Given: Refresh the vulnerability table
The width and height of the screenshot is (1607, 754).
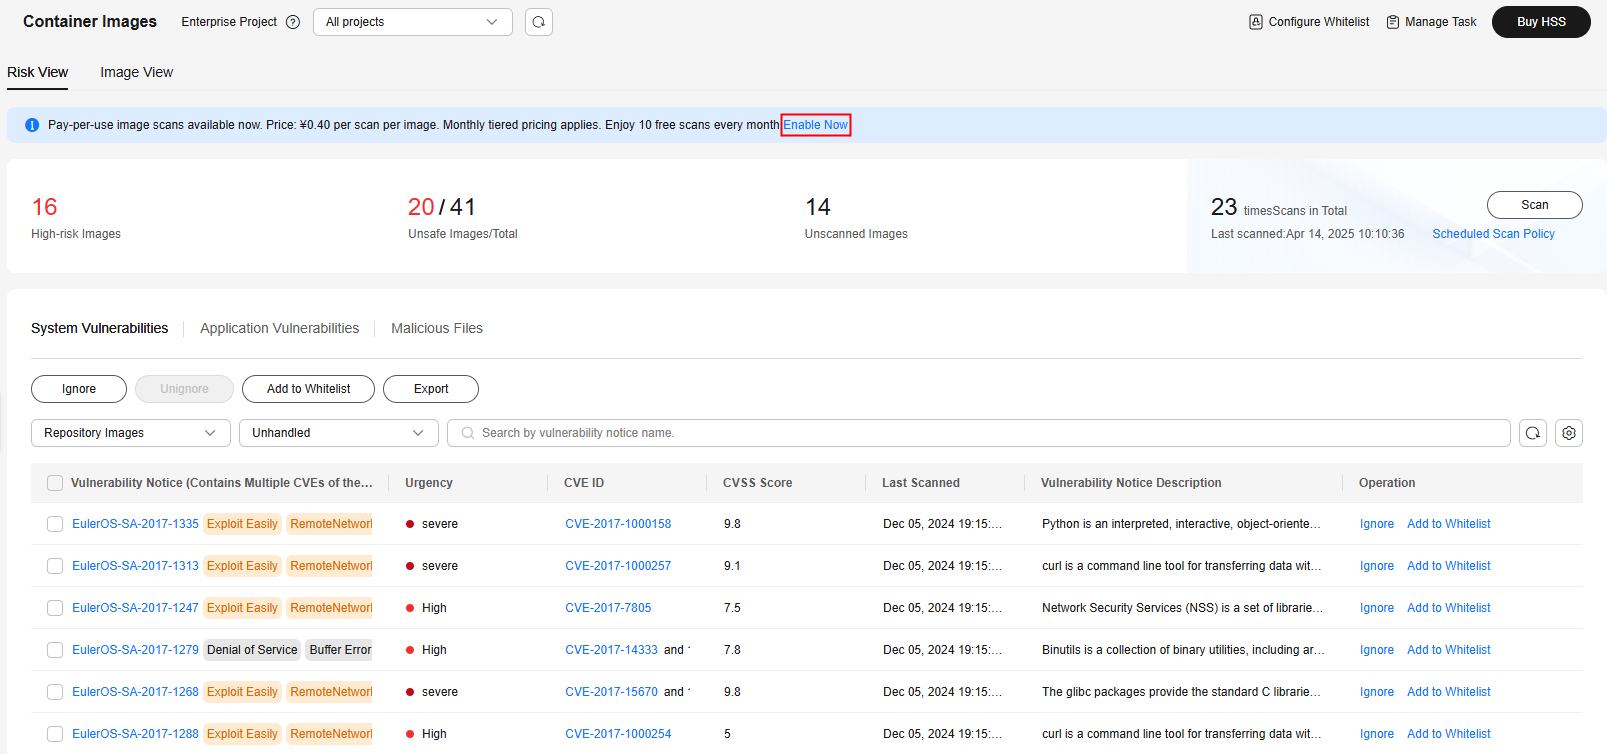Looking at the screenshot, I should [x=1533, y=433].
